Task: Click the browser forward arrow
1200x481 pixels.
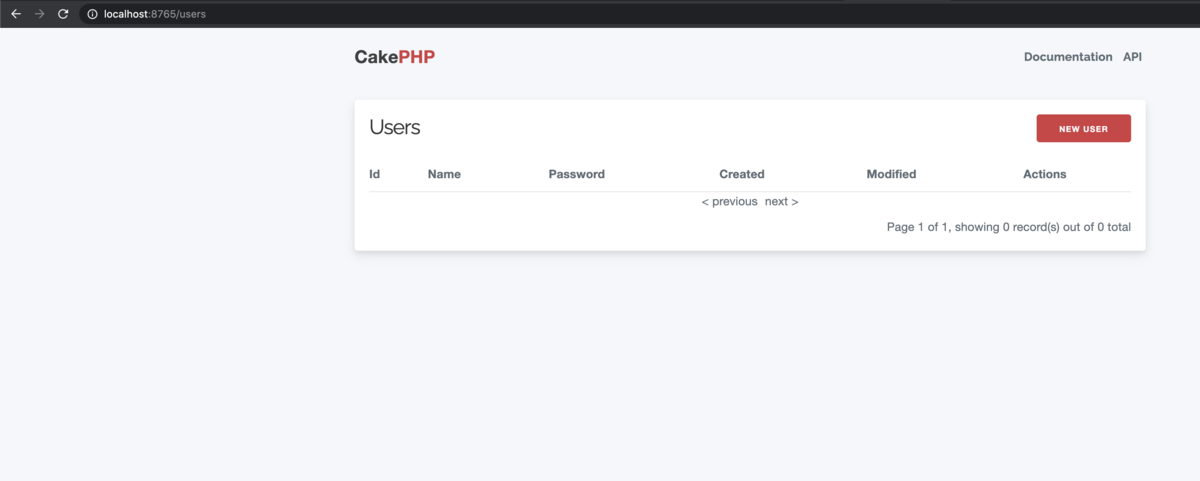Action: pos(39,14)
